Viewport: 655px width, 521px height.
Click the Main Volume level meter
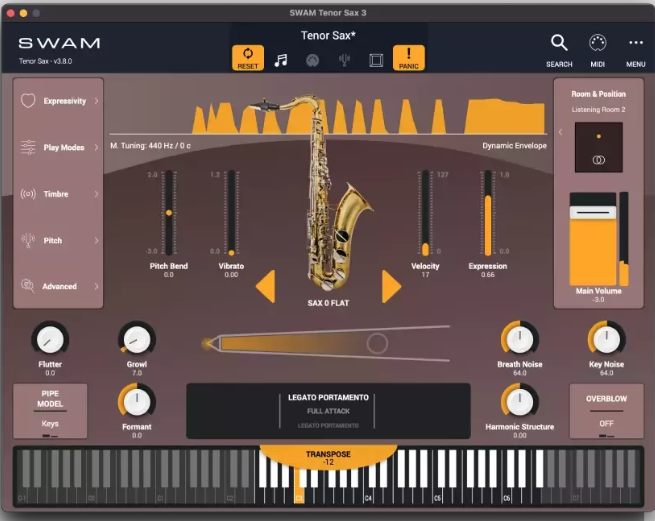coord(624,239)
